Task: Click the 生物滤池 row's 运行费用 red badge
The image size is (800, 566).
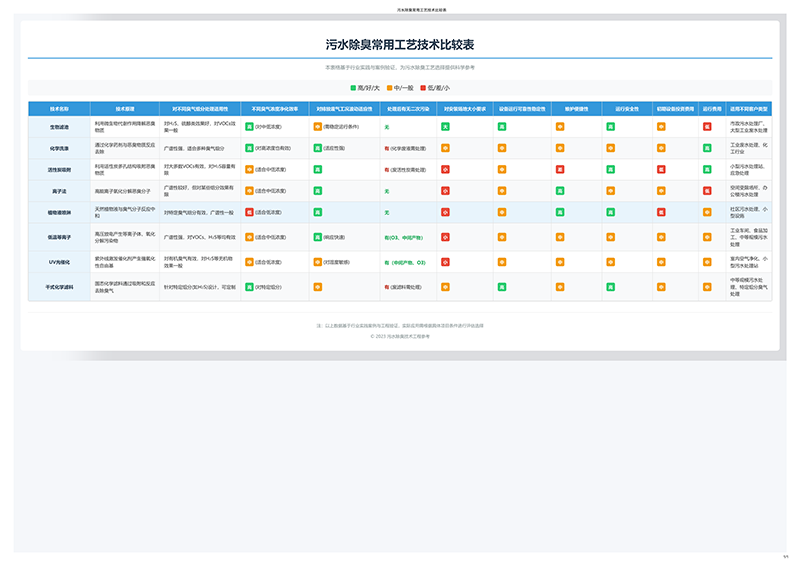Action: pos(707,127)
